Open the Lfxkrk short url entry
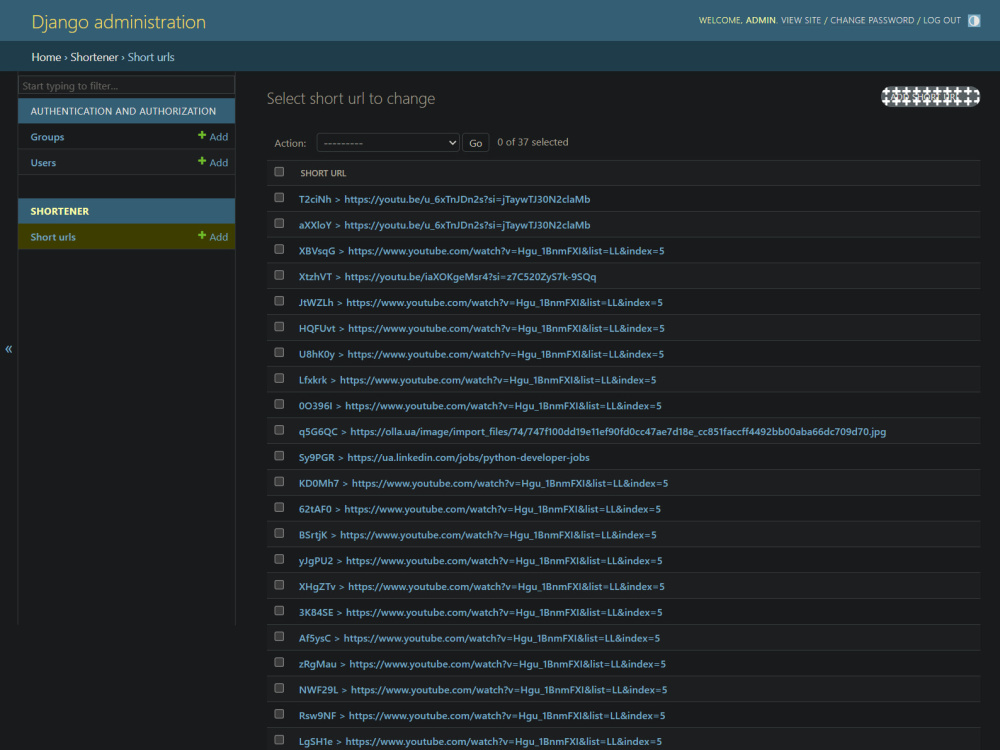The image size is (1000, 750). 477,380
